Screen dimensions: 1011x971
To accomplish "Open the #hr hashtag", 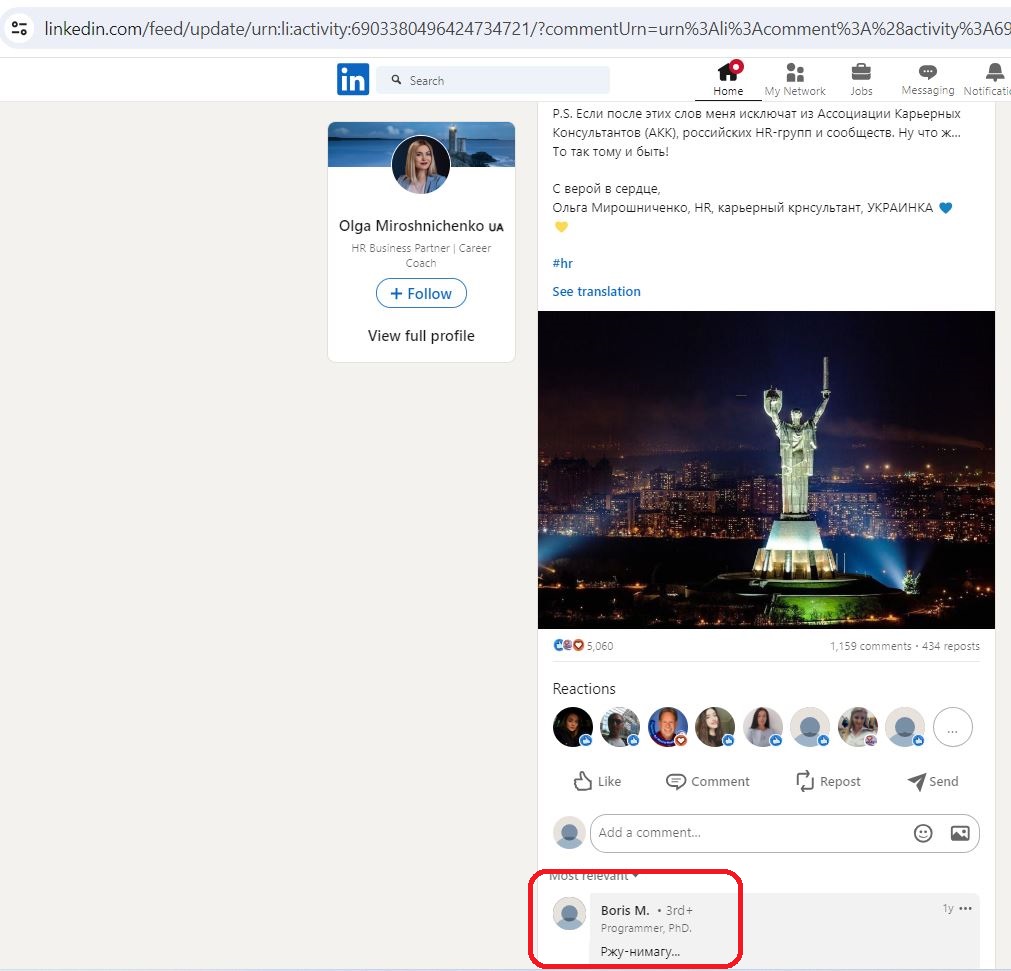I will click(x=562, y=263).
